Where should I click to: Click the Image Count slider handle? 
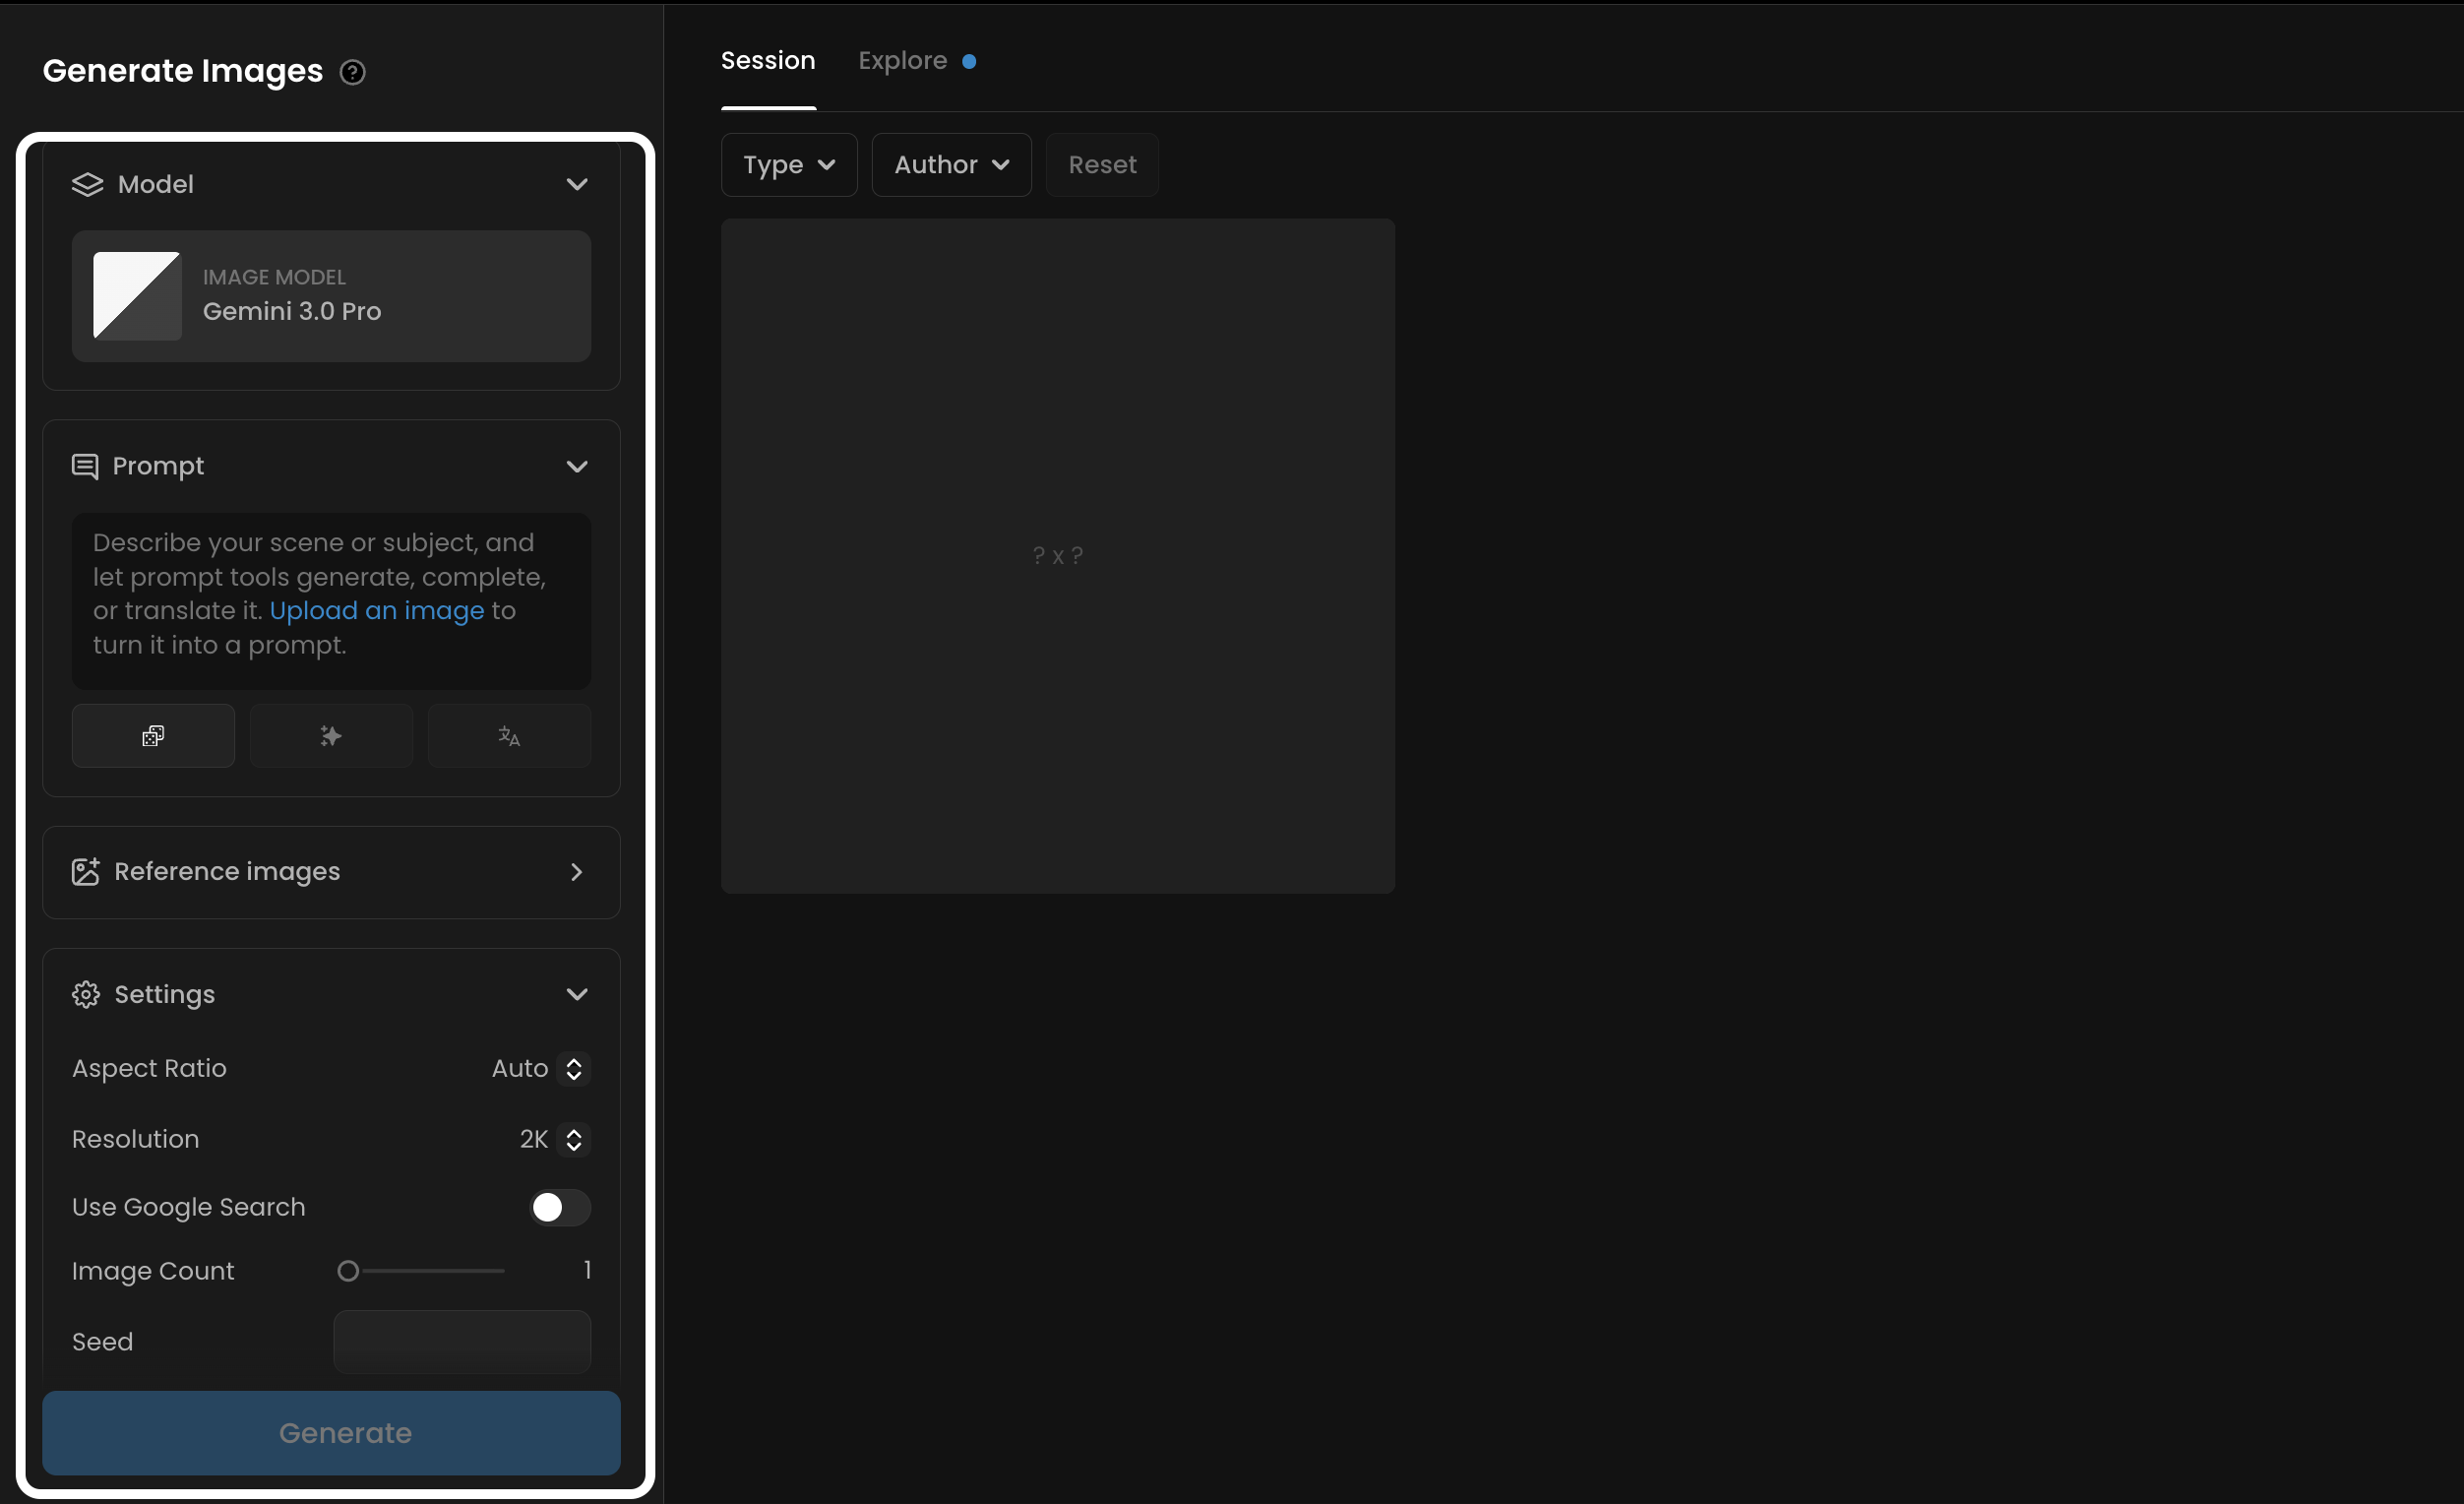[348, 1271]
